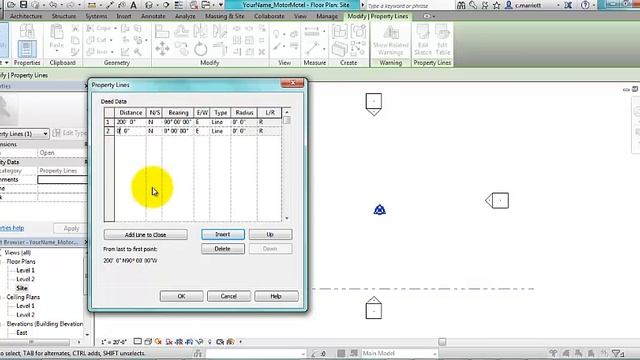Click the Measure Between icon in Measure panel

[x=312, y=31]
